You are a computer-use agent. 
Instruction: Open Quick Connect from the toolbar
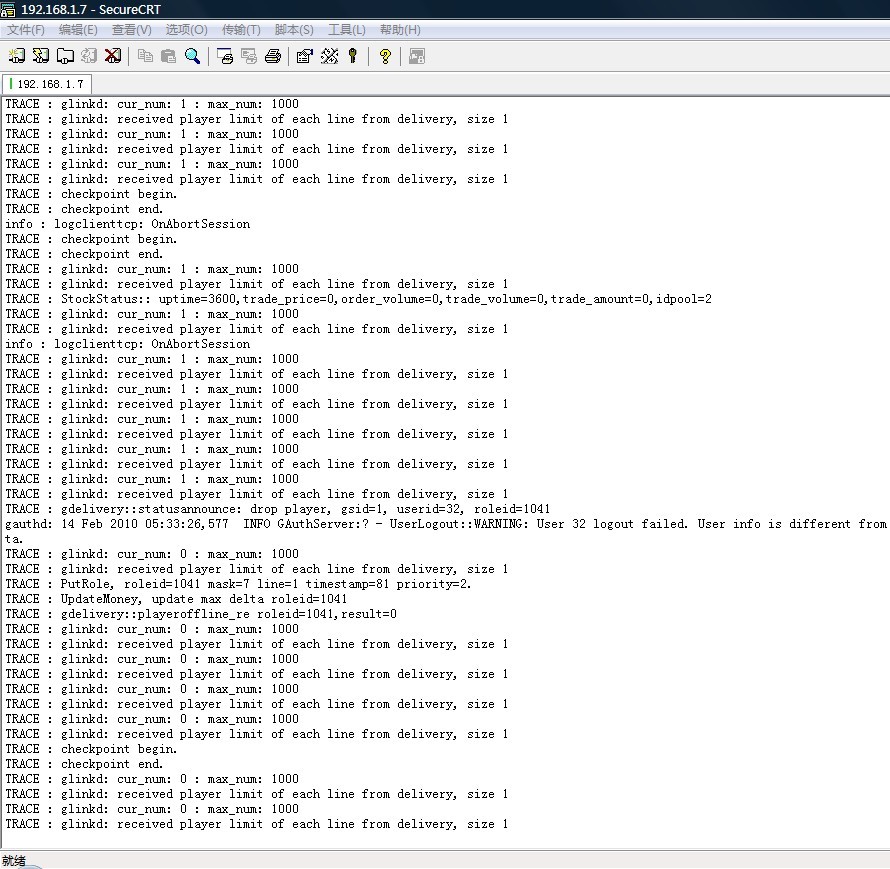tap(40, 56)
